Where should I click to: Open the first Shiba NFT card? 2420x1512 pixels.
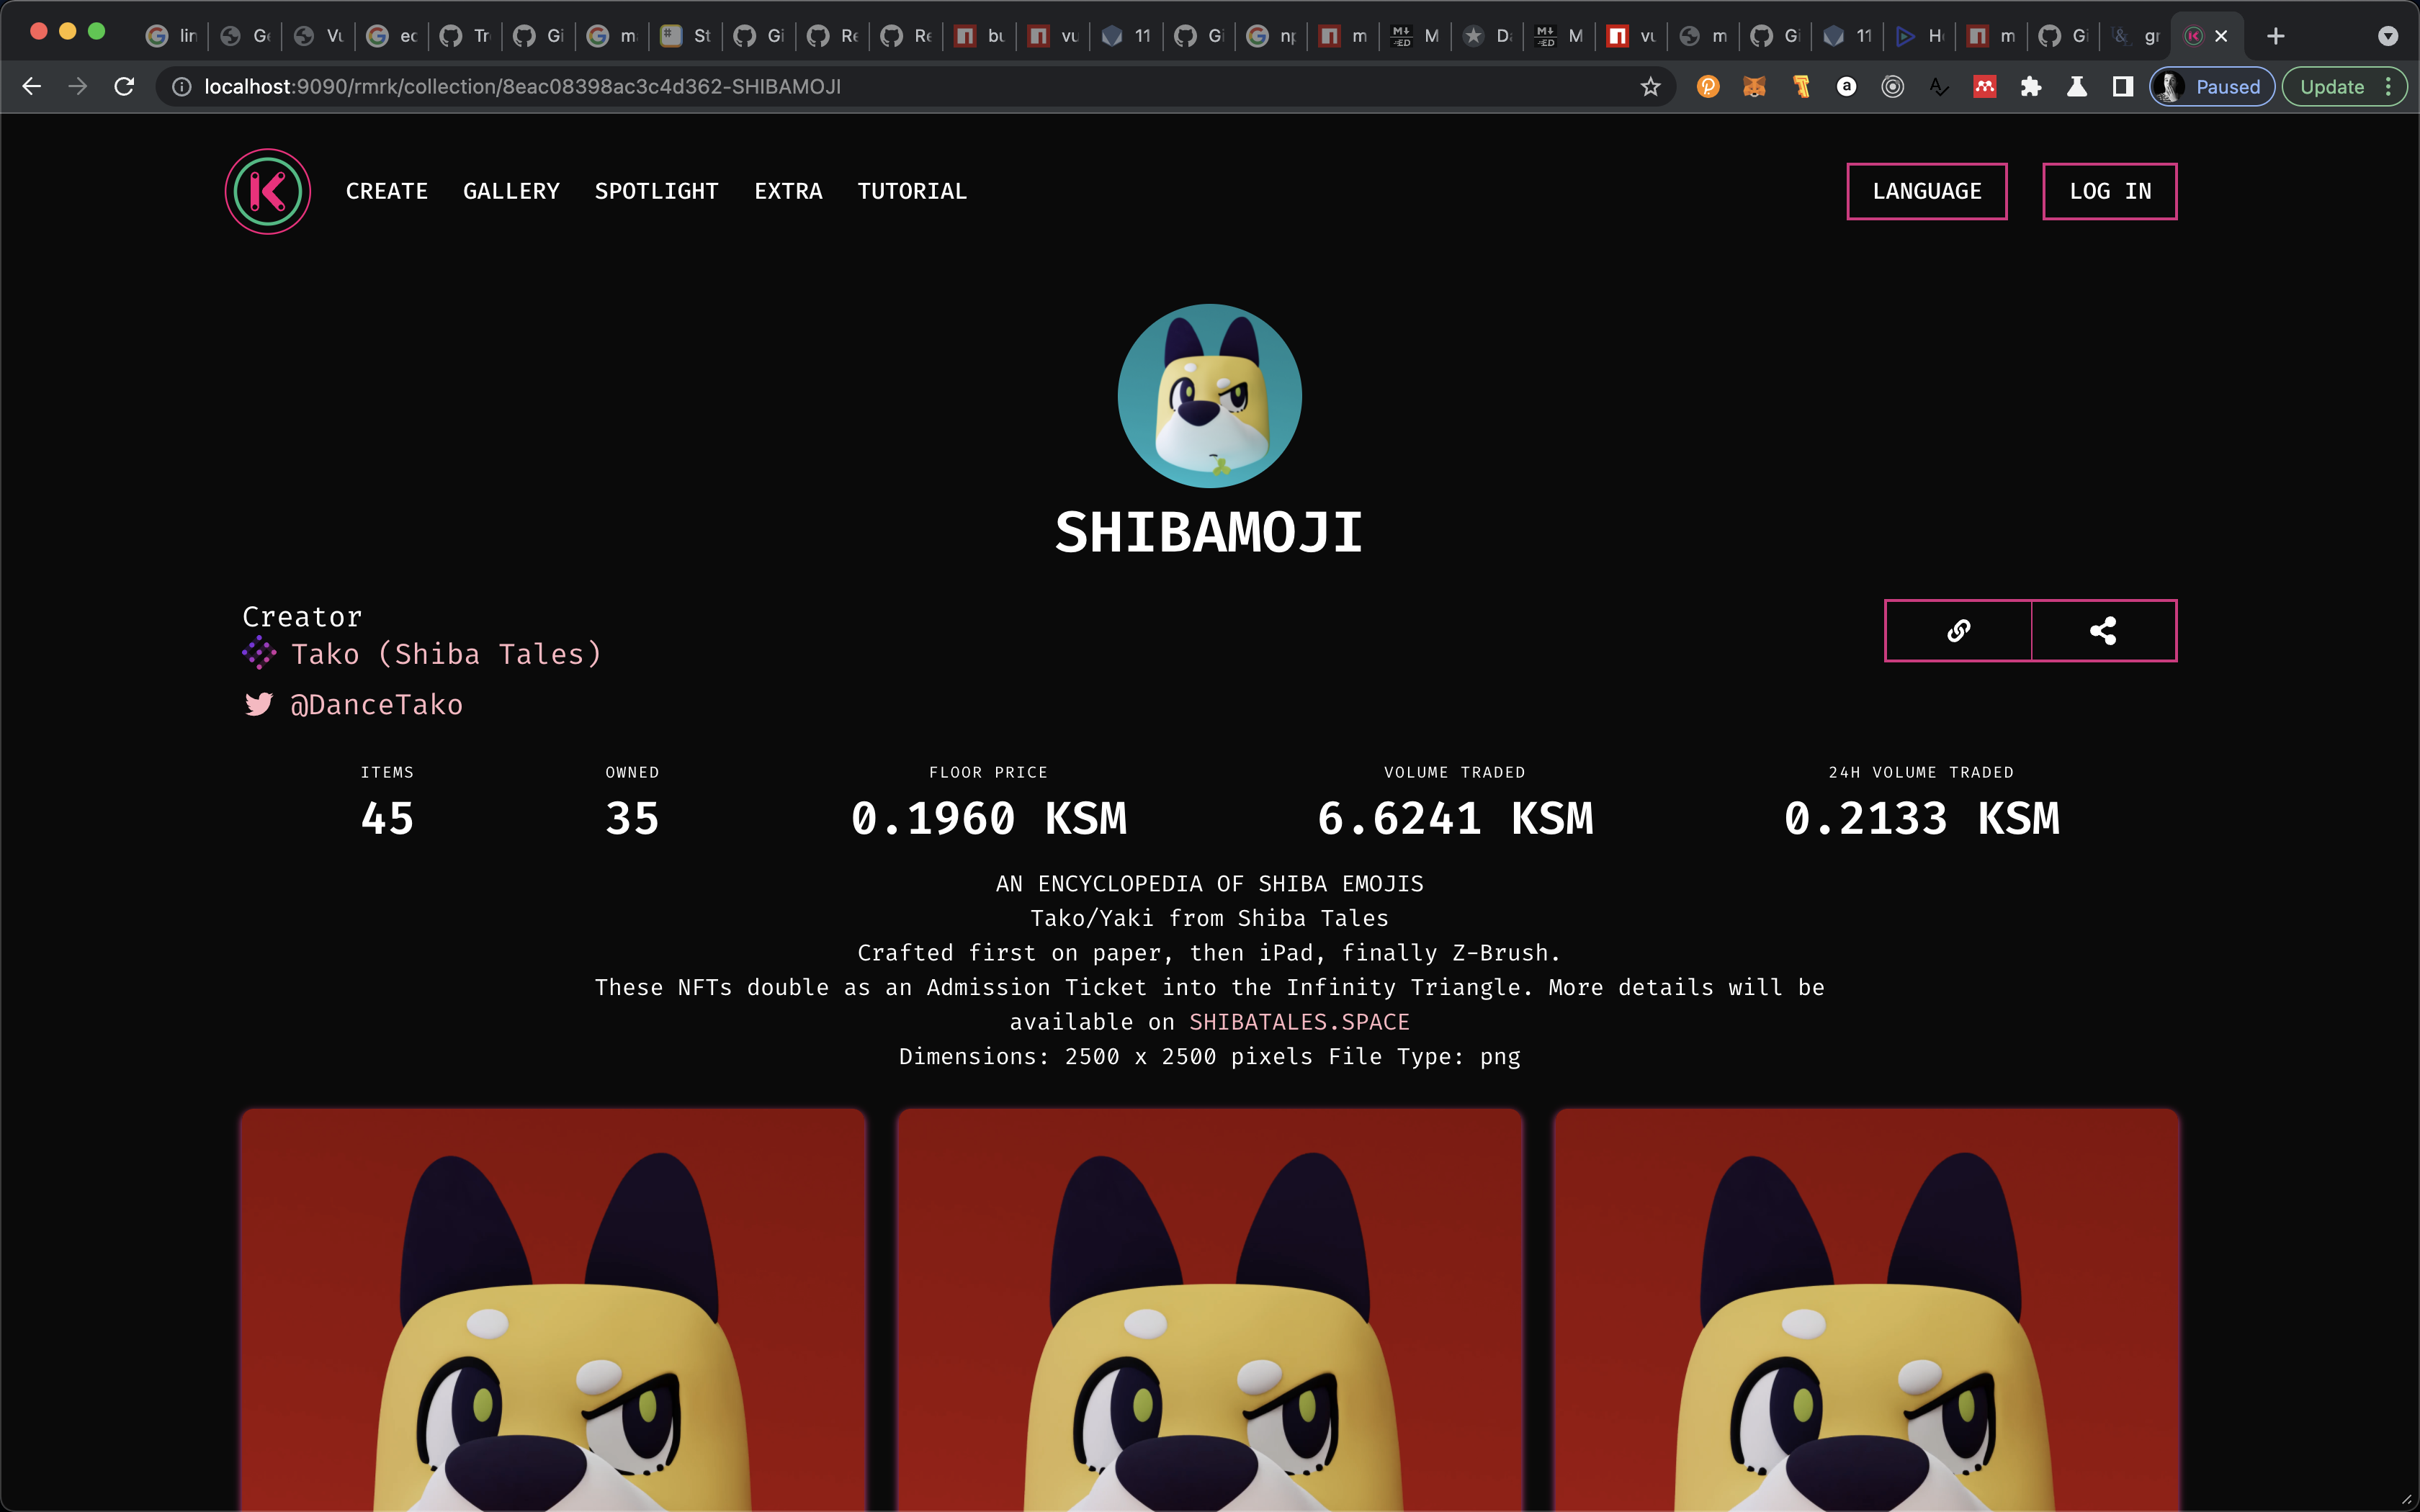click(553, 1310)
